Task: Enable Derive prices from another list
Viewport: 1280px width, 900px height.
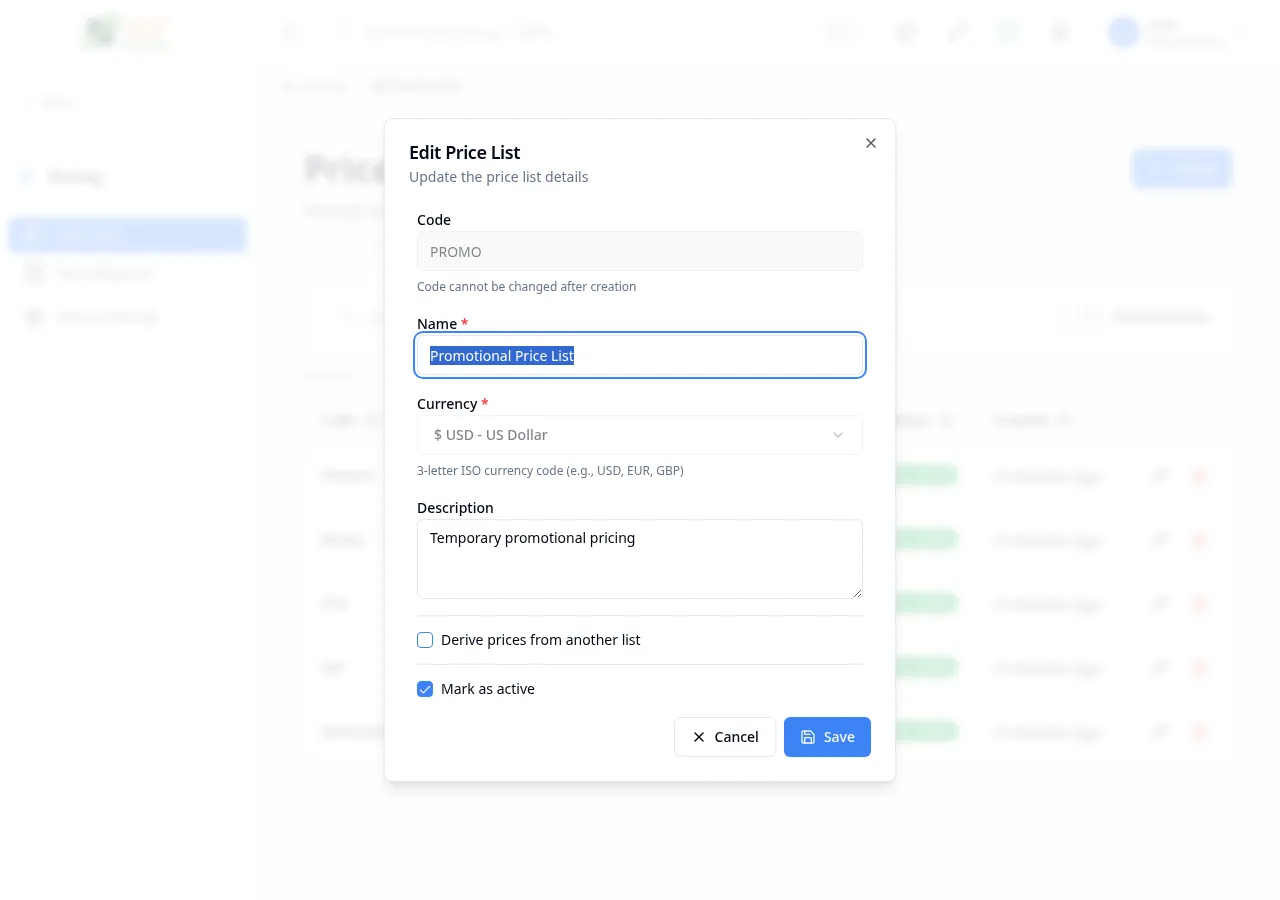Action: (425, 640)
